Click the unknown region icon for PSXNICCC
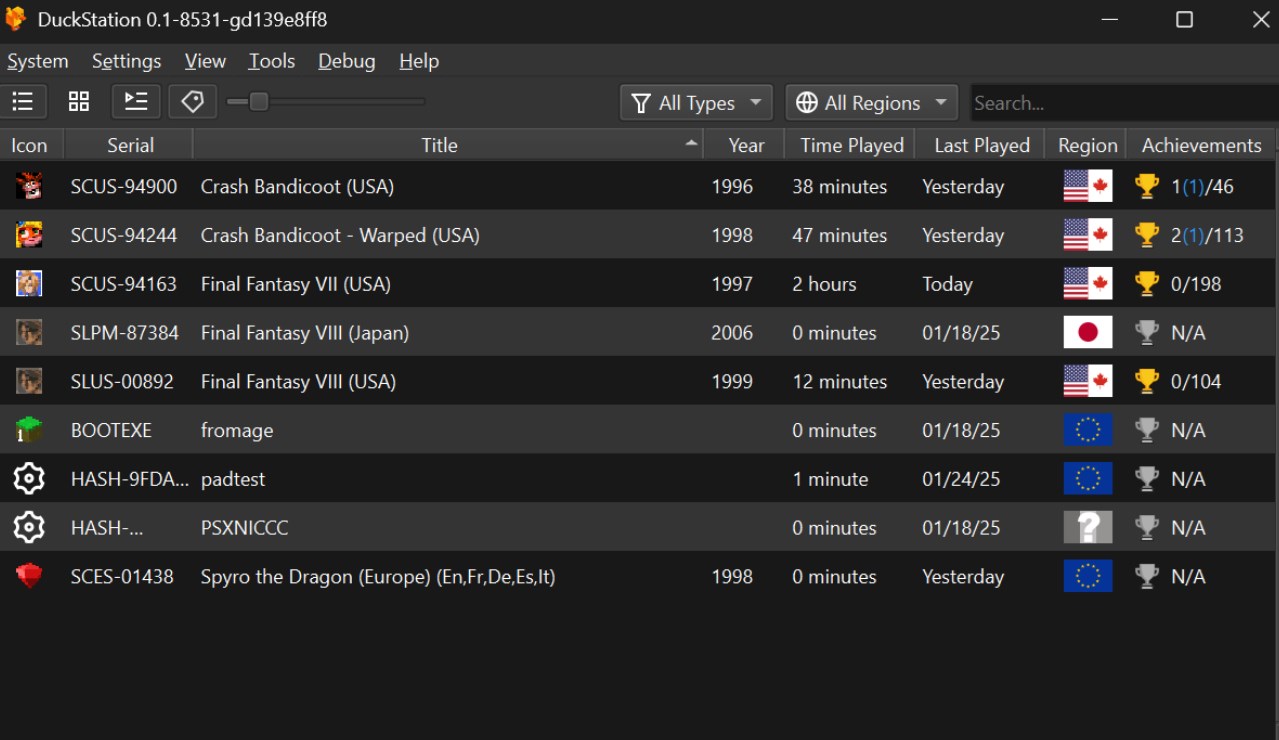This screenshot has height=740, width=1279. [1088, 528]
